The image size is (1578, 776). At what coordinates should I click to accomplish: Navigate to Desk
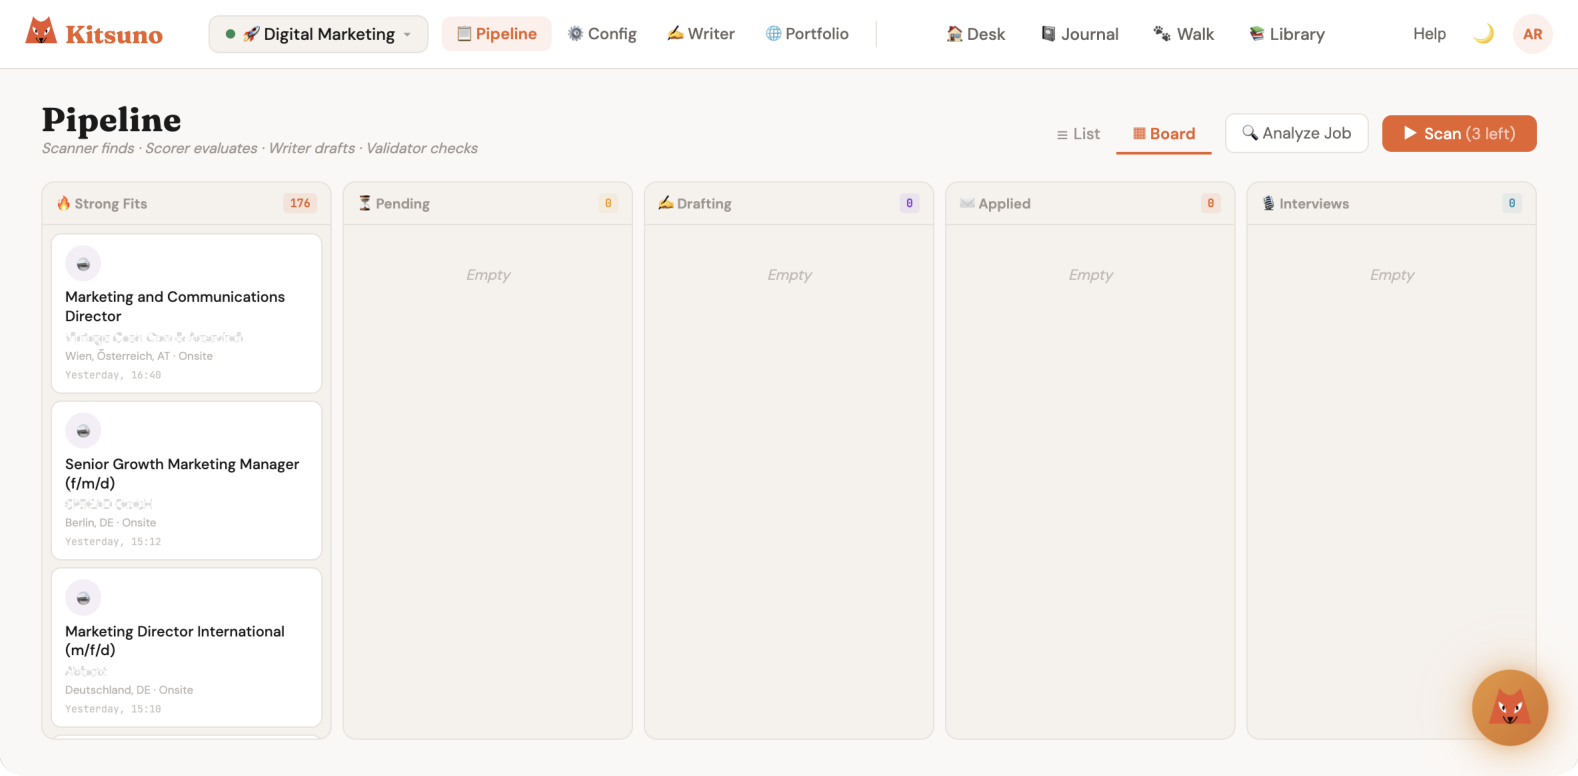click(976, 34)
